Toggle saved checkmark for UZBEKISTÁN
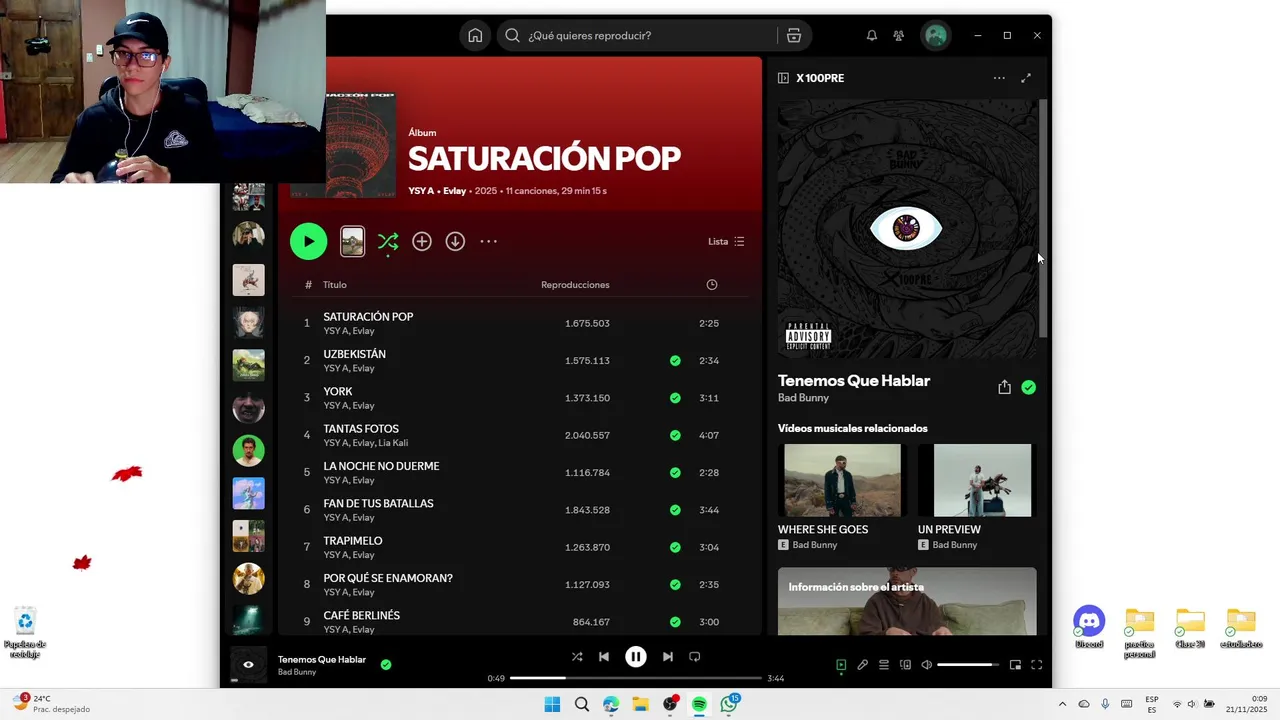Viewport: 1280px width, 720px height. 675,360
